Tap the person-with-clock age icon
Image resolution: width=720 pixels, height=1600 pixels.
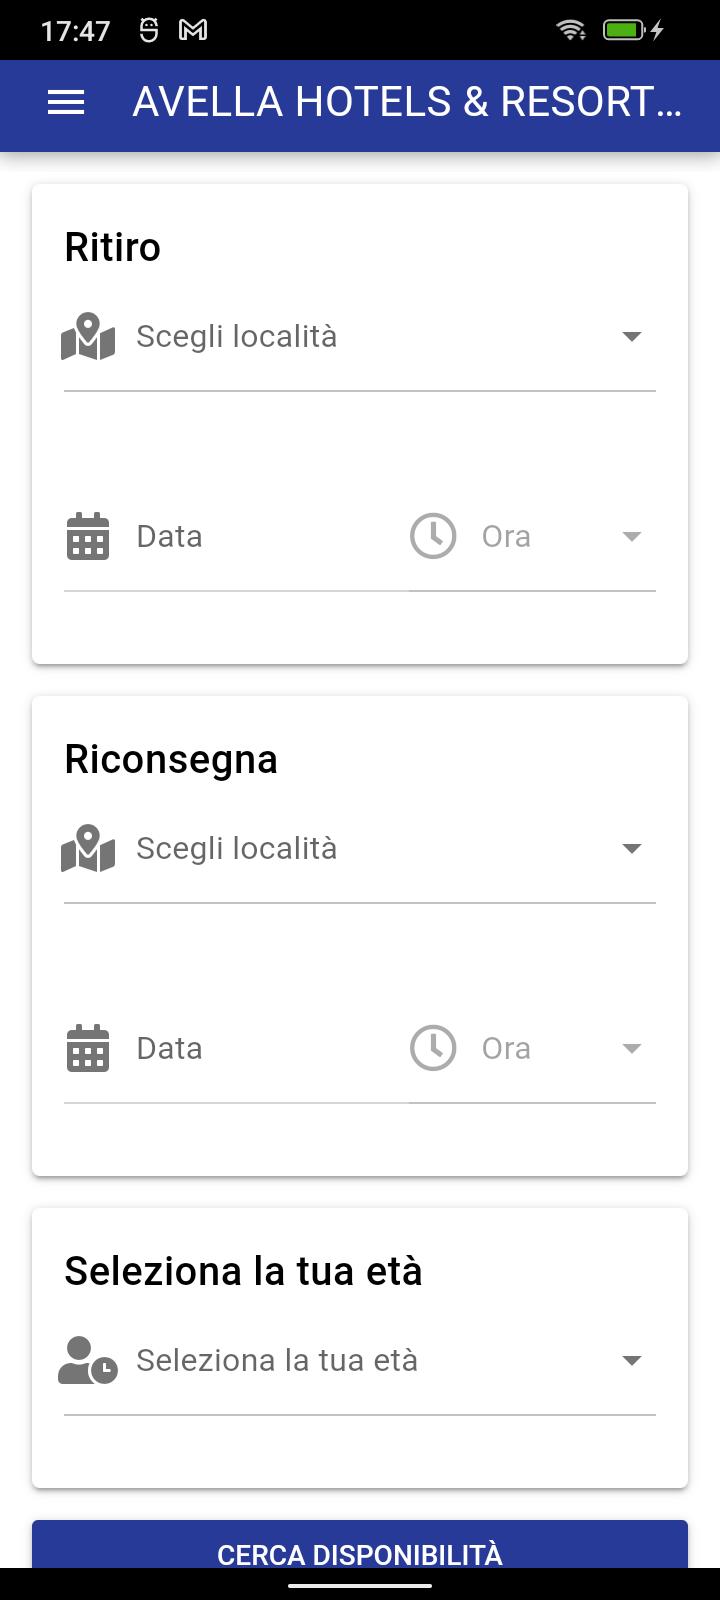click(88, 1361)
